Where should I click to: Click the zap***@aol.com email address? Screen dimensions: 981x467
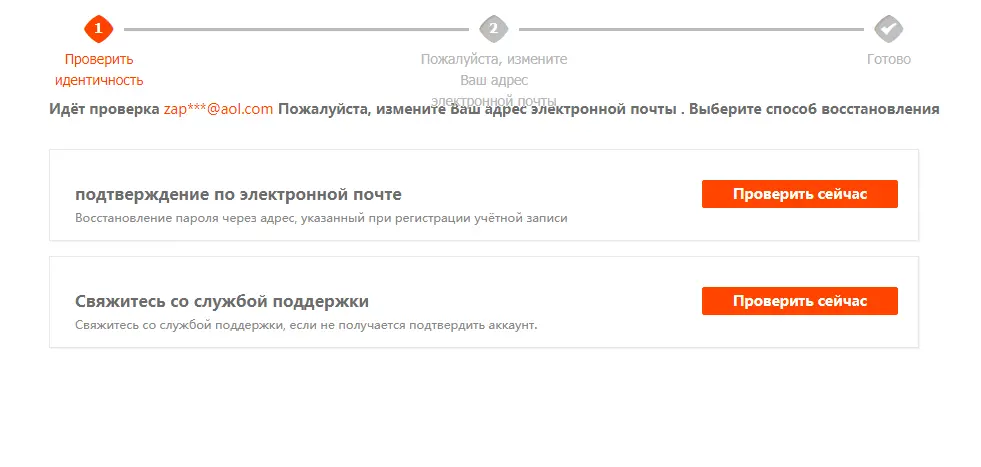pyautogui.click(x=218, y=109)
